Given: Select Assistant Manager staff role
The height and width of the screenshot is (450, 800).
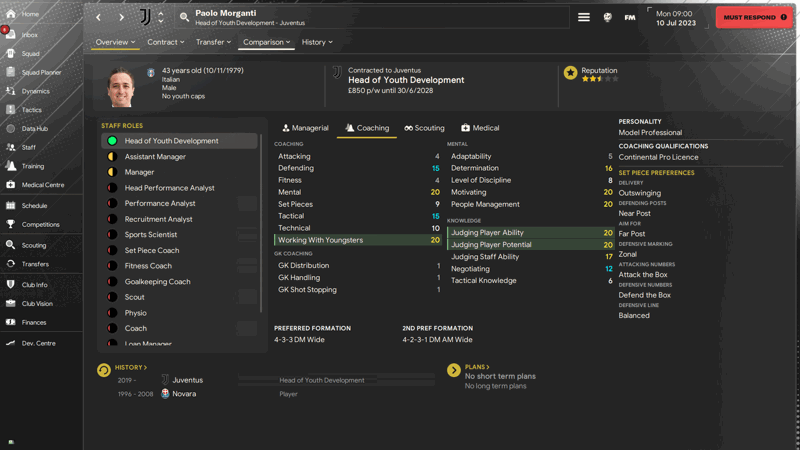Looking at the screenshot, I should coord(179,157).
